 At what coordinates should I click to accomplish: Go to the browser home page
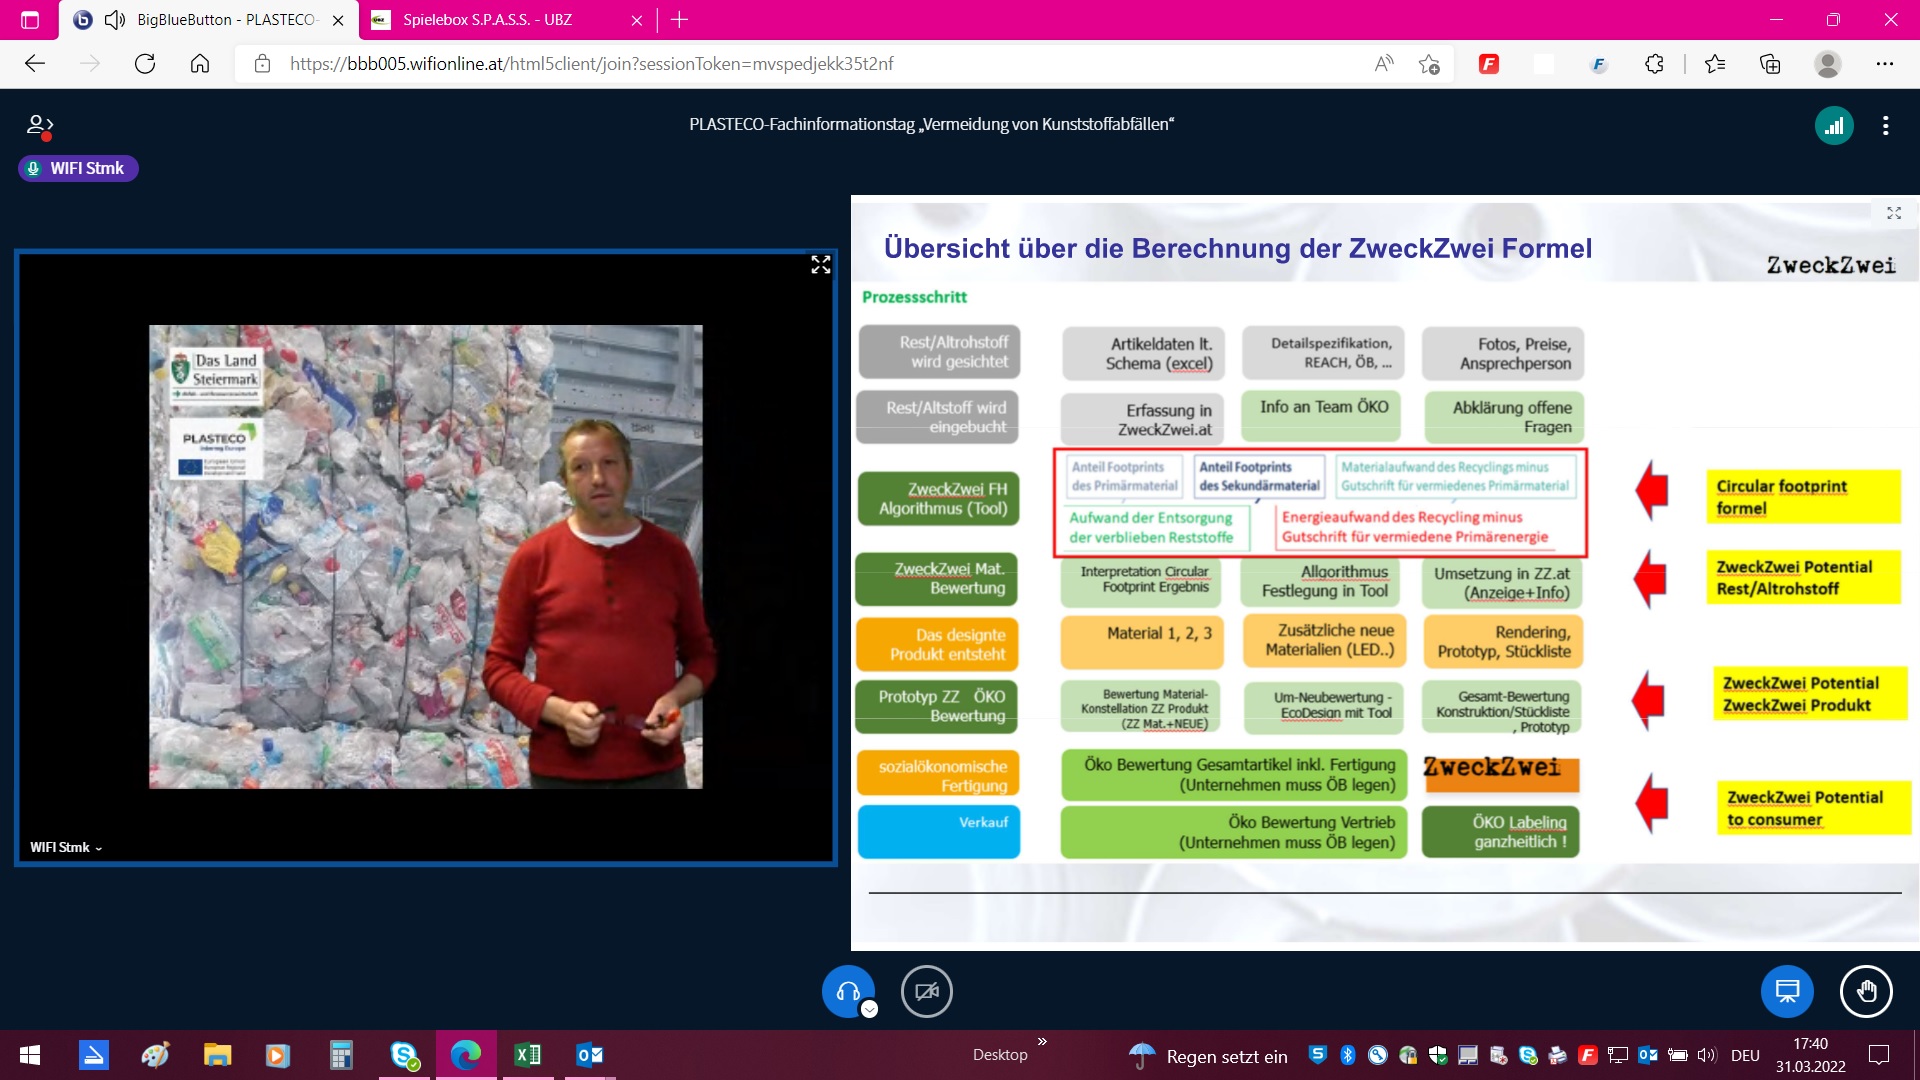pyautogui.click(x=200, y=64)
